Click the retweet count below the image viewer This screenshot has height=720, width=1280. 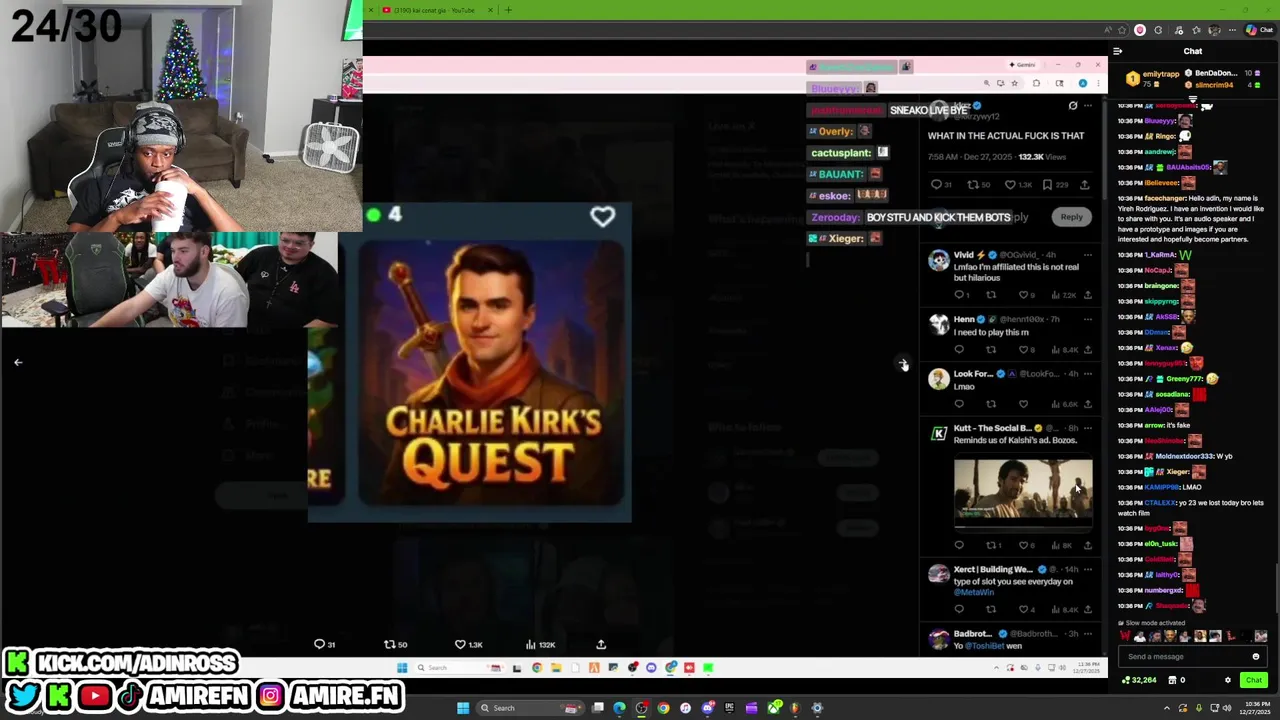point(395,644)
